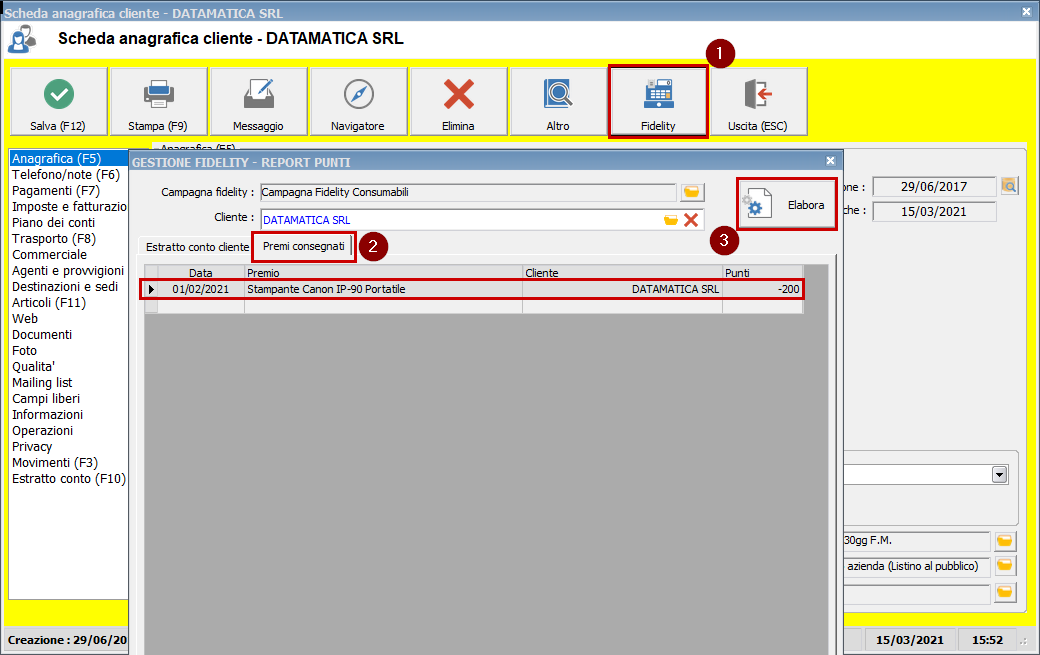Open the Altro magnifier button
The width and height of the screenshot is (1040, 655).
point(558,101)
